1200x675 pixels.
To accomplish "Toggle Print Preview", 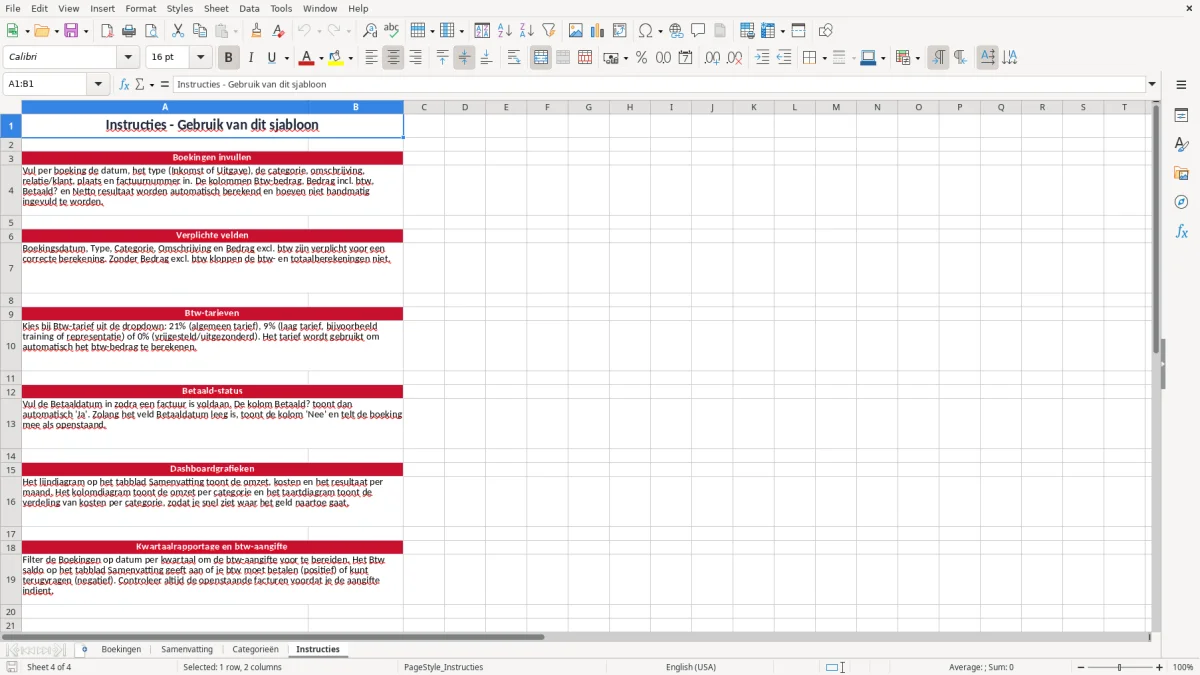I will click(151, 31).
